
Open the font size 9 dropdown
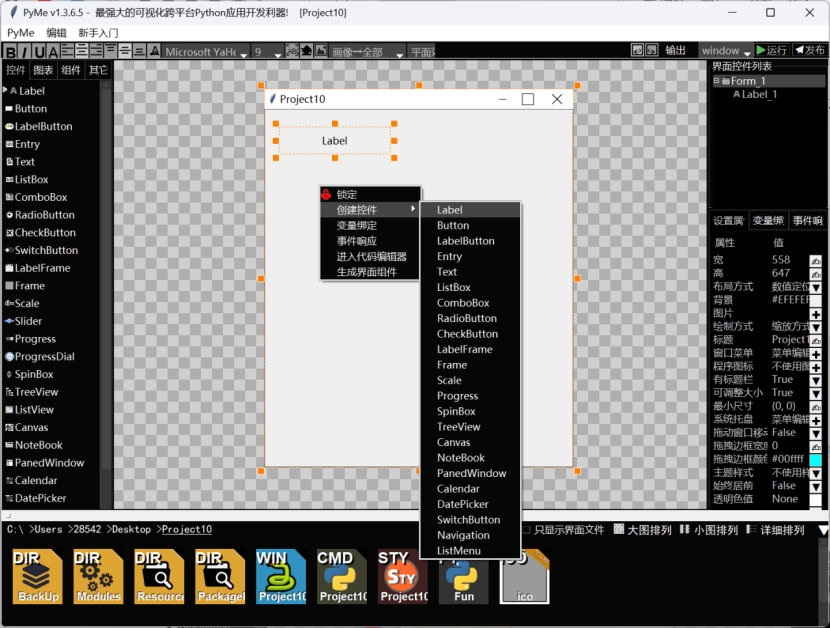click(267, 52)
